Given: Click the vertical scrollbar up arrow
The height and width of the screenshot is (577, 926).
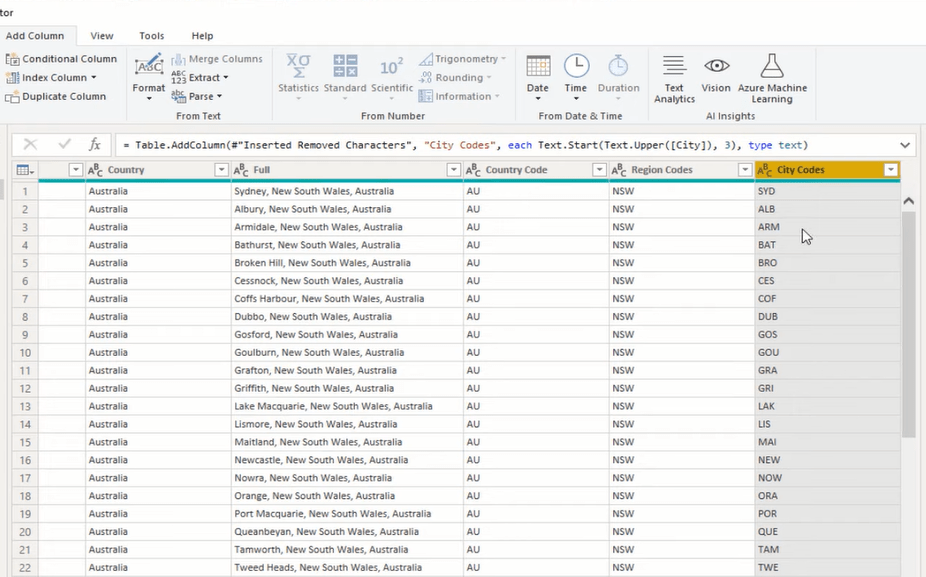Looking at the screenshot, I should tap(909, 201).
